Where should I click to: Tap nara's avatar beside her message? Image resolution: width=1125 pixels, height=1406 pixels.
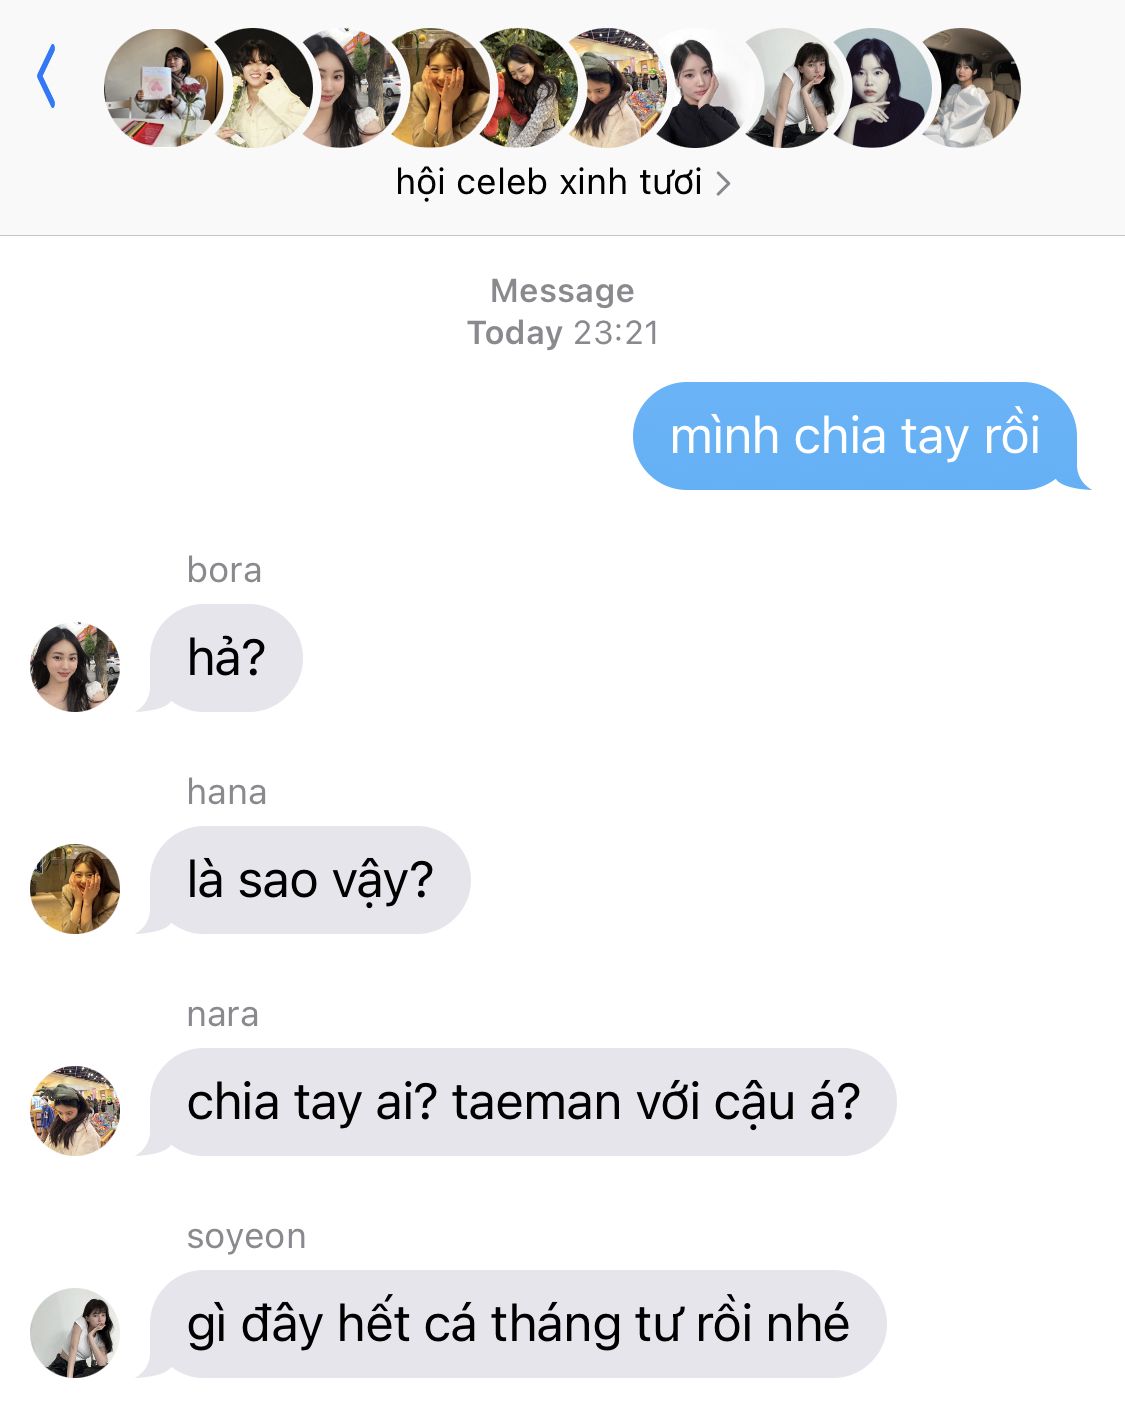pyautogui.click(x=75, y=1111)
